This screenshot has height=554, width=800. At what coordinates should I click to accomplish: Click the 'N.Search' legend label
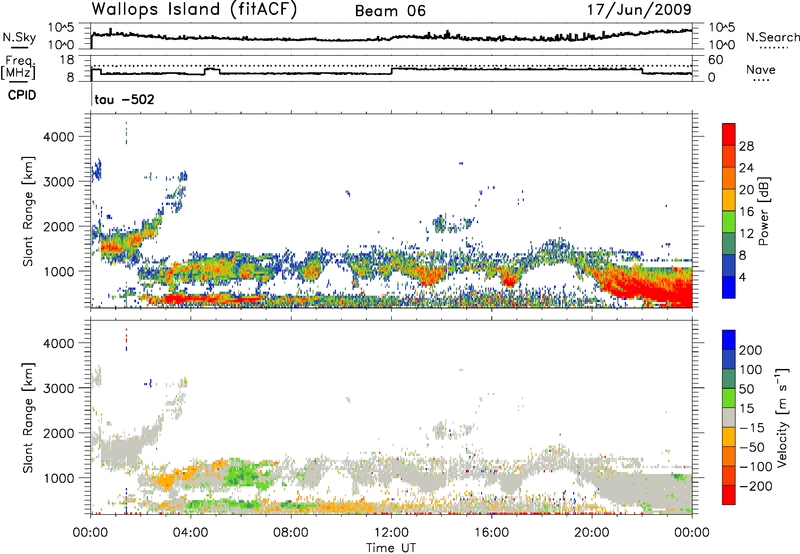[x=772, y=37]
